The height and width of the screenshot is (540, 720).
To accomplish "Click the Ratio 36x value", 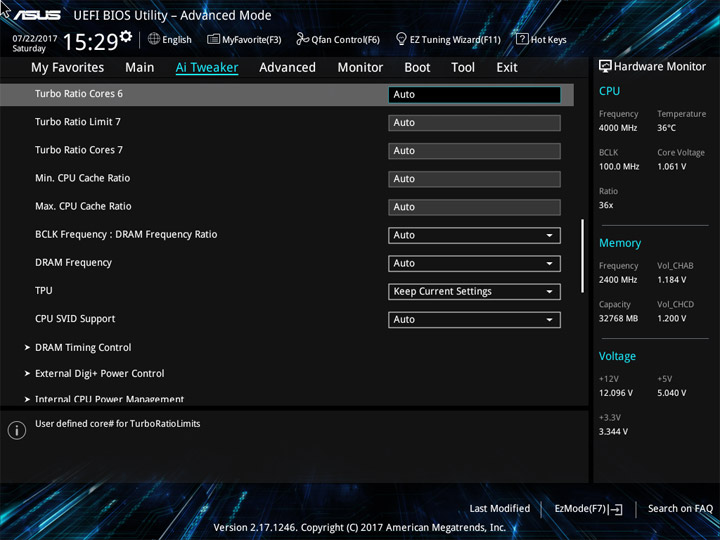I will pos(606,205).
